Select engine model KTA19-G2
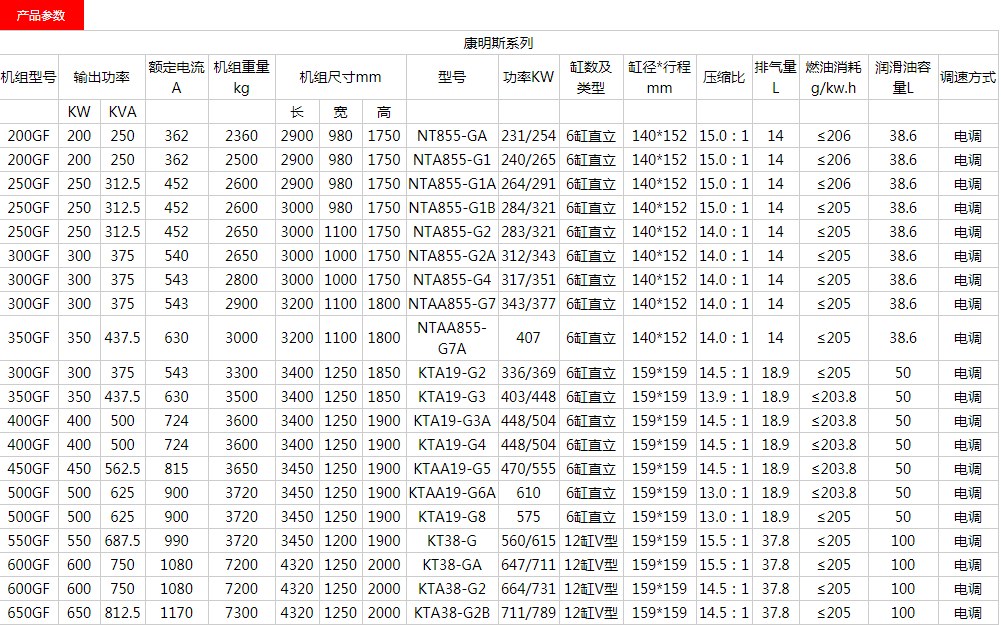 pyautogui.click(x=452, y=373)
